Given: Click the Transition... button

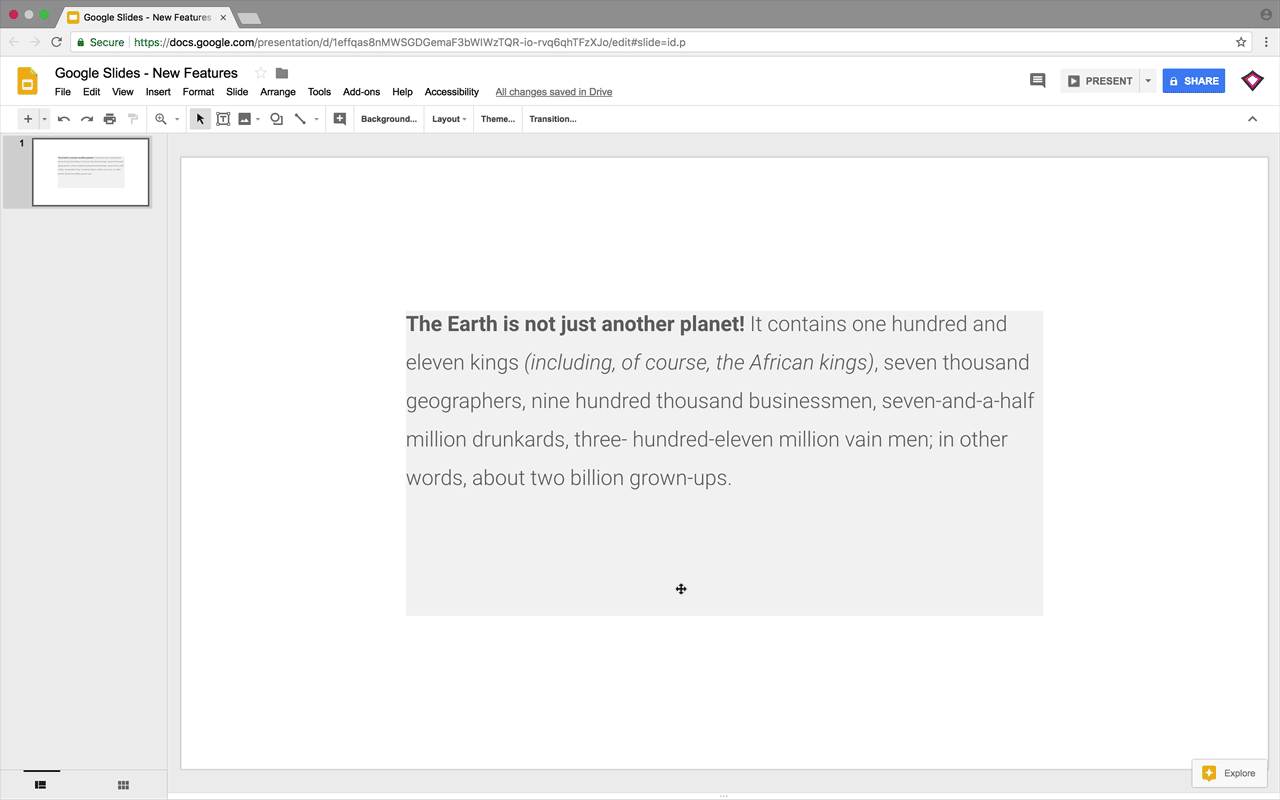Looking at the screenshot, I should point(553,119).
